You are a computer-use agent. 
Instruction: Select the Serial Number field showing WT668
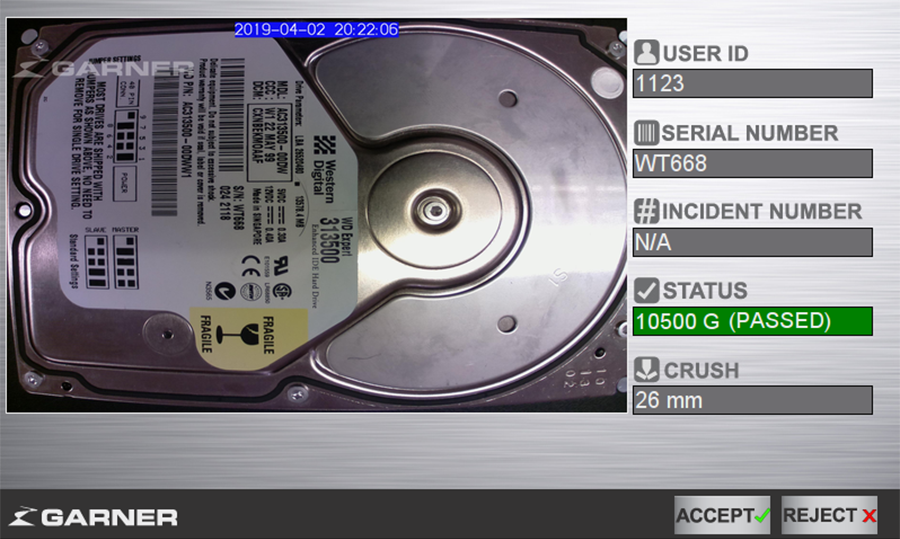(x=752, y=163)
